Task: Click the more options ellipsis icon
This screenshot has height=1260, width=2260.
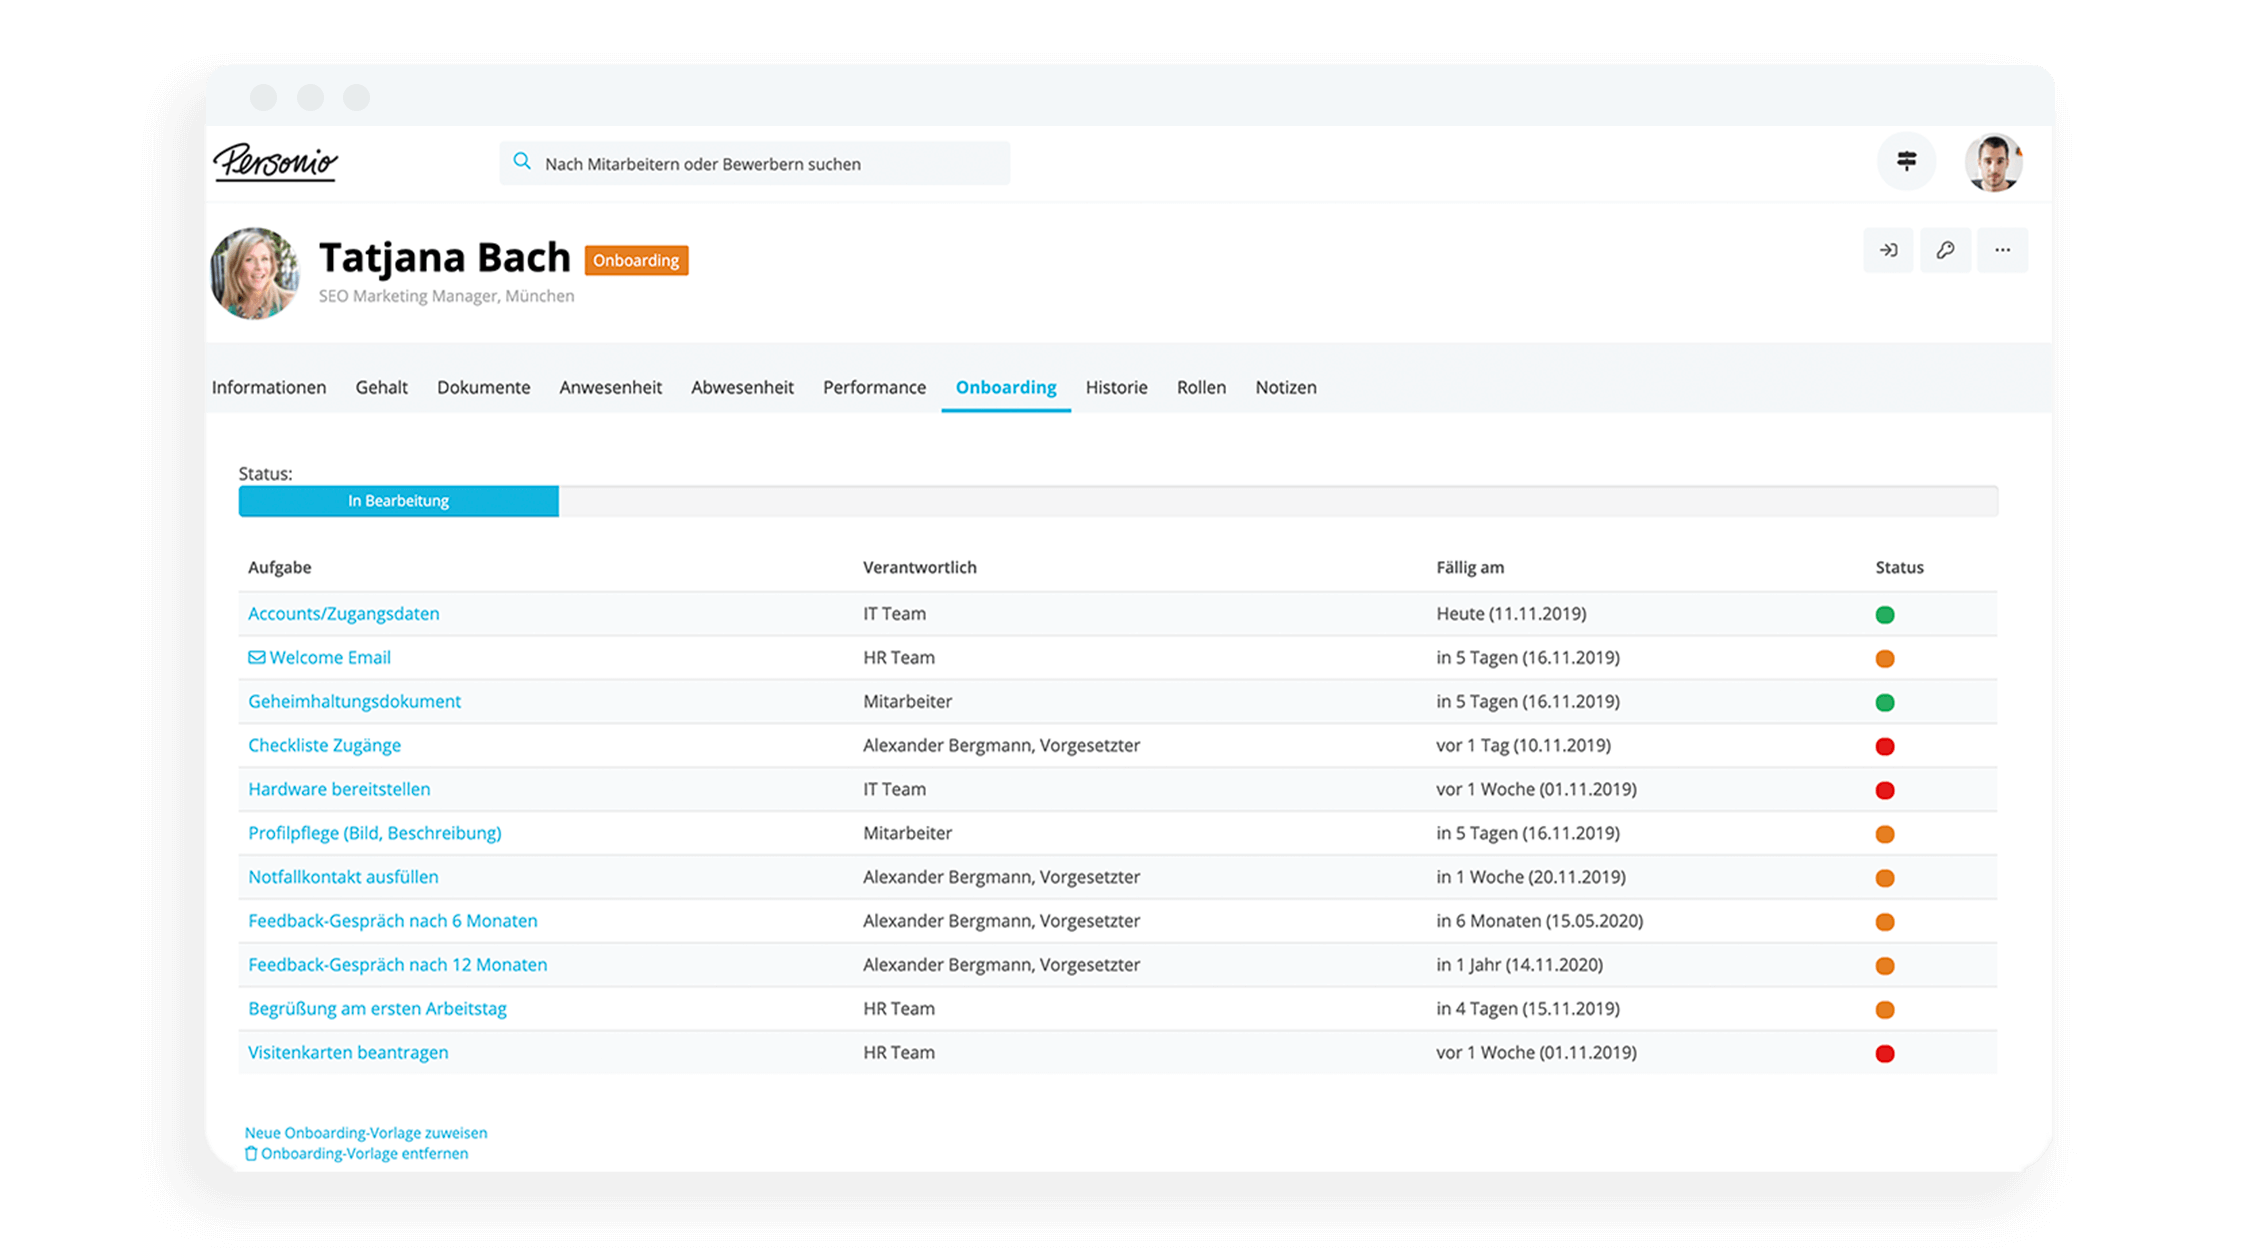Action: (2003, 250)
